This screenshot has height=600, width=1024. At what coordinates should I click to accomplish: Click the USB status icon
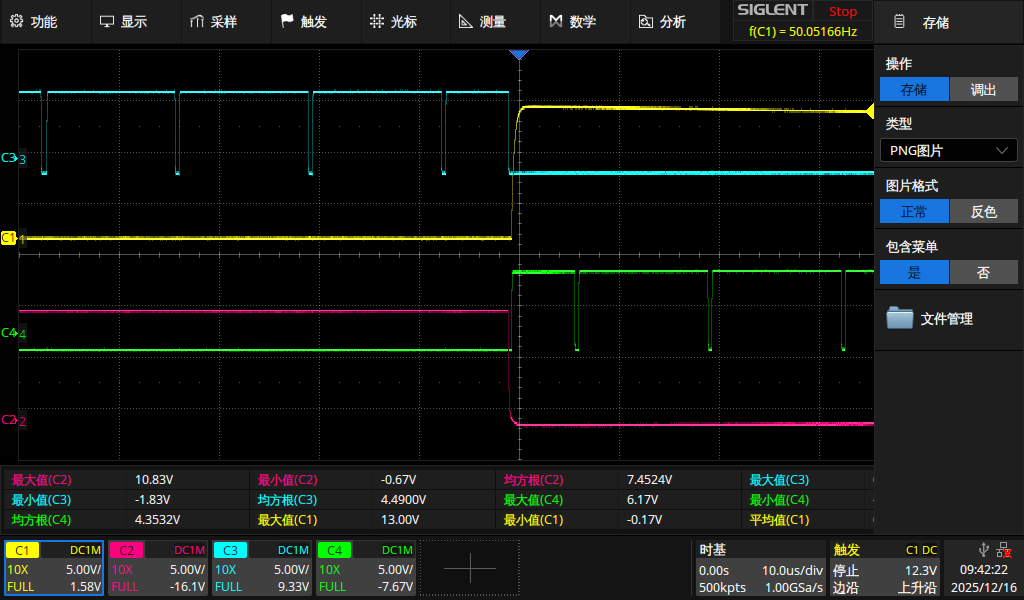point(984,550)
